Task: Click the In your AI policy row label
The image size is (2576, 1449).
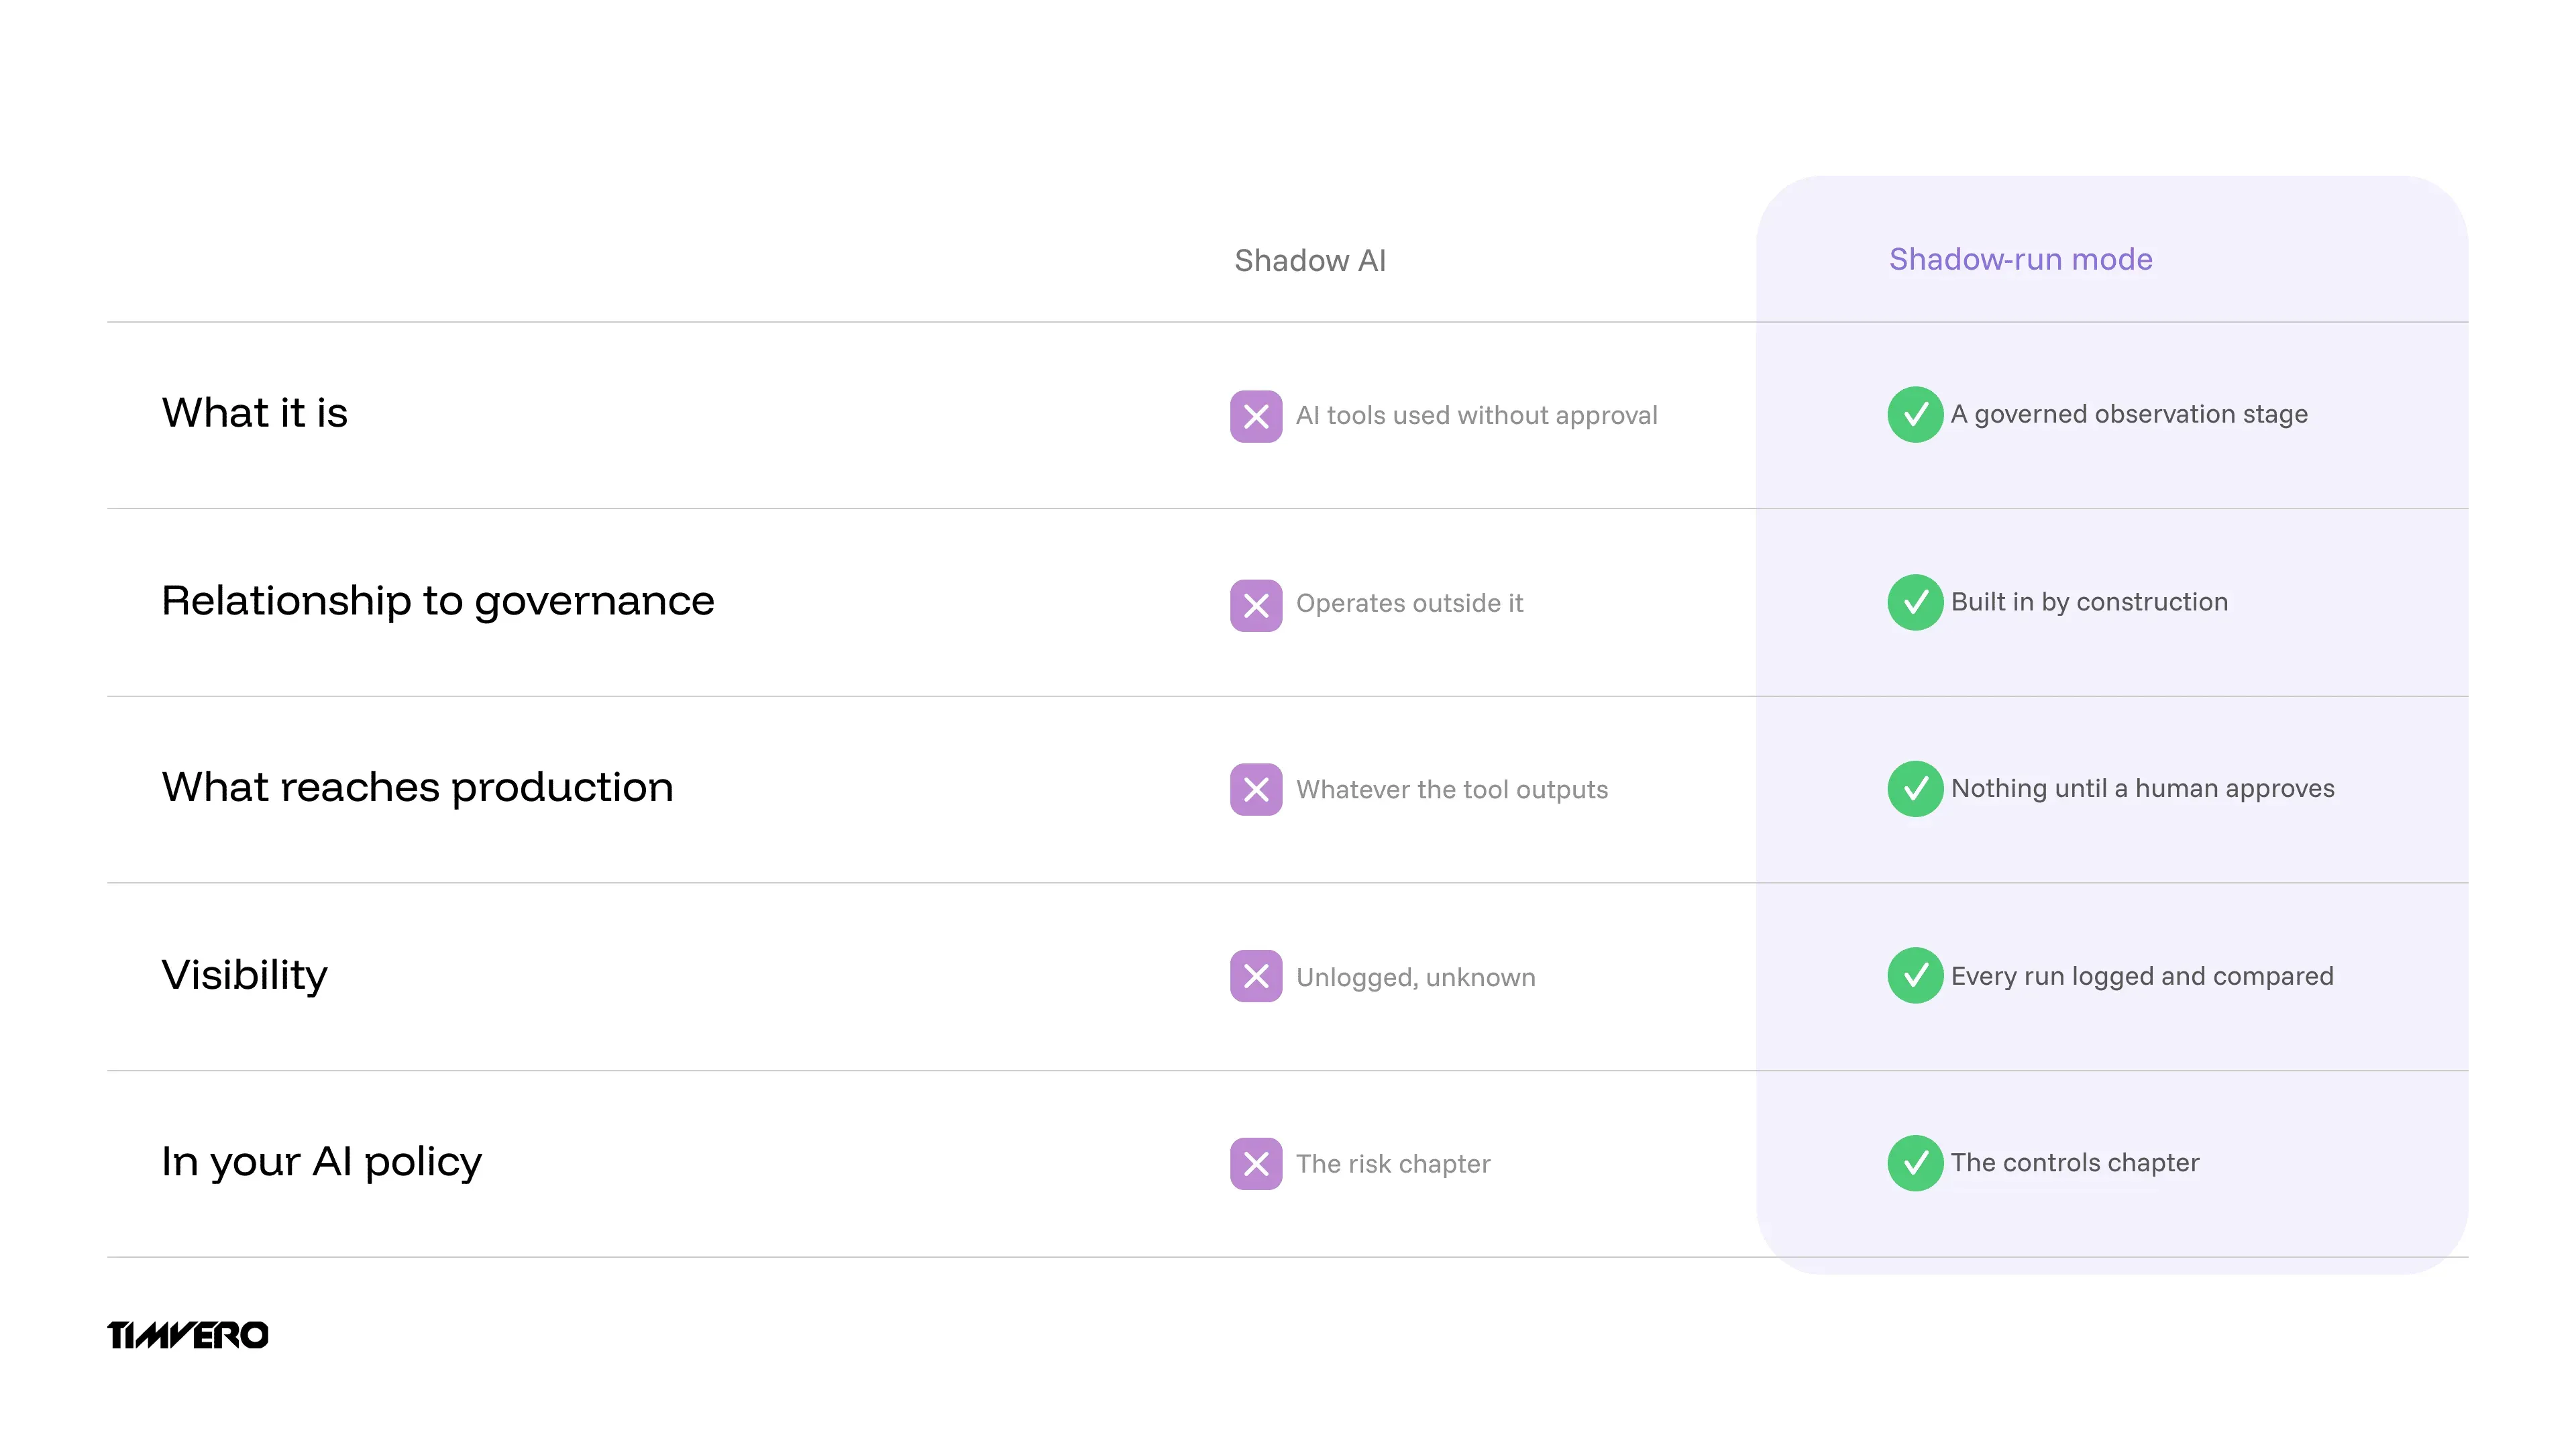Action: (321, 1163)
